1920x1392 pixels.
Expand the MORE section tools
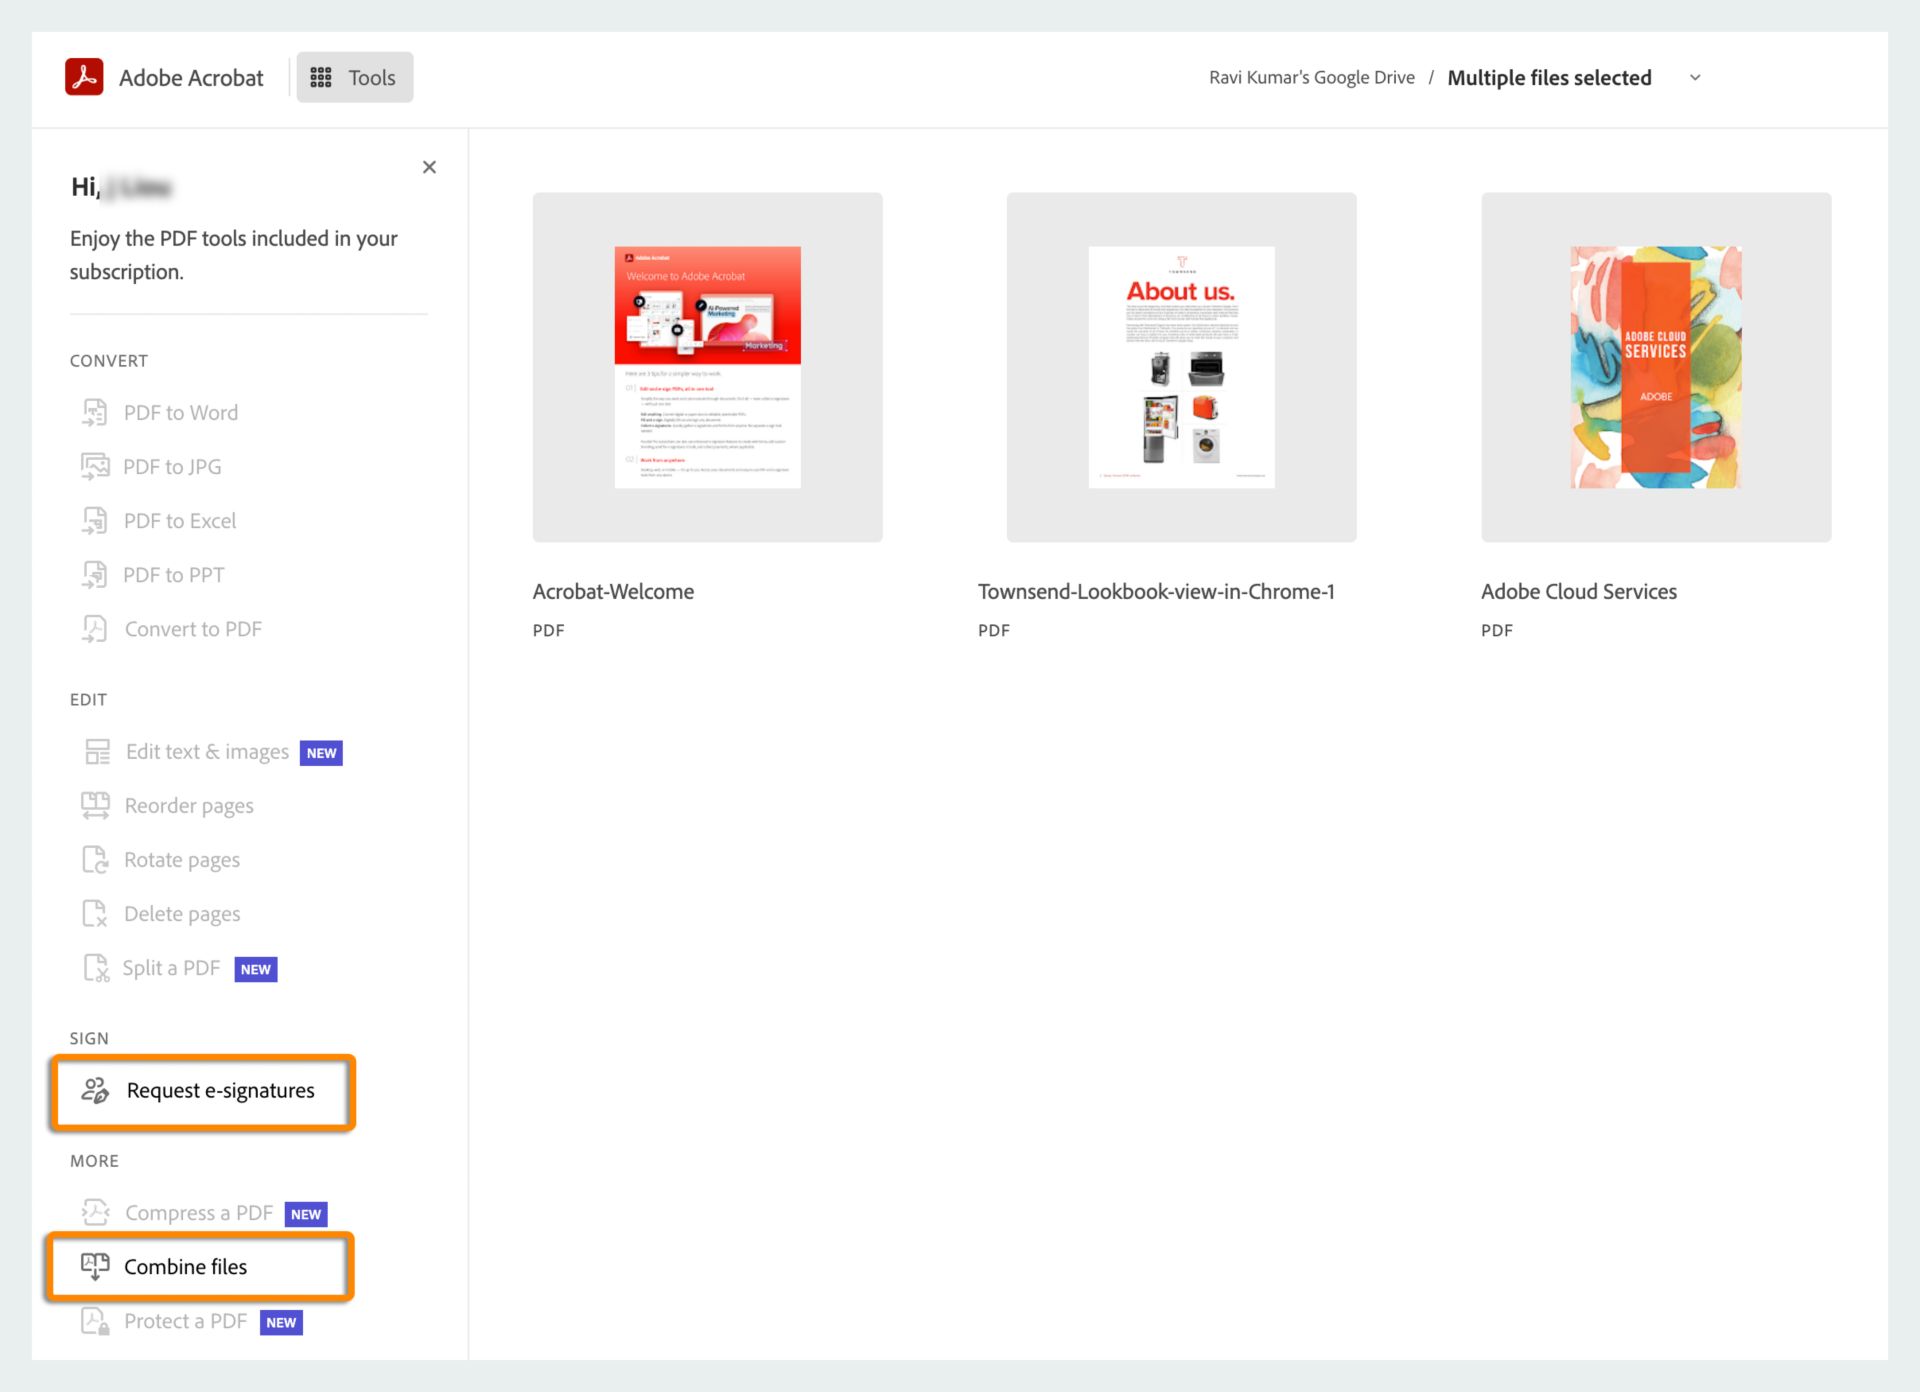coord(92,1160)
